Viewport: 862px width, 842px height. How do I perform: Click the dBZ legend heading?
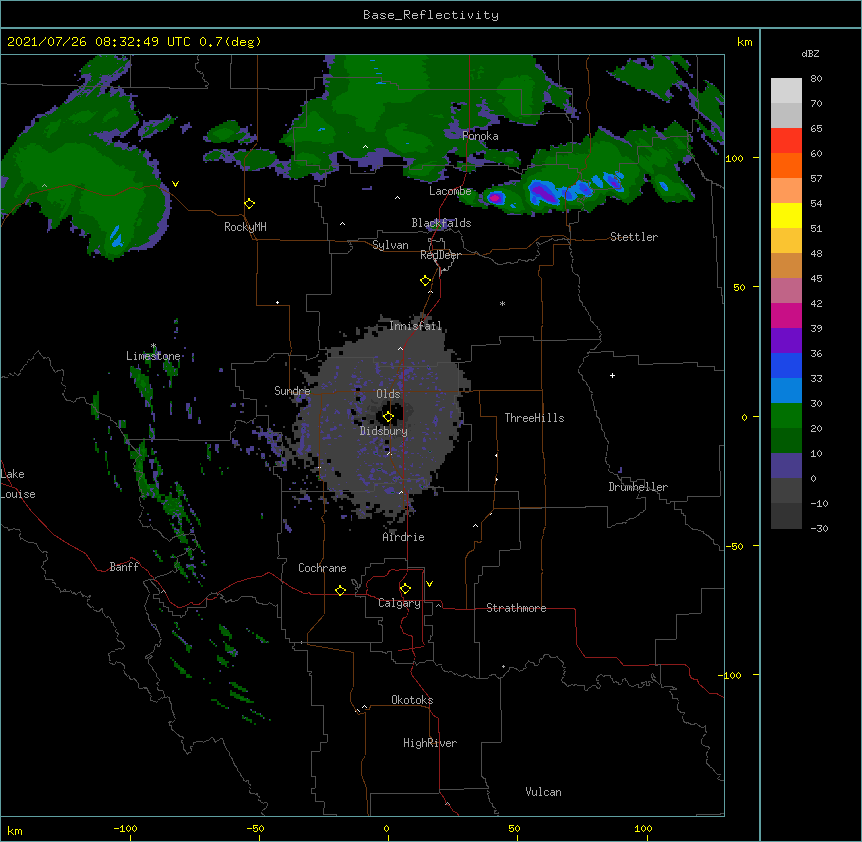pyautogui.click(x=810, y=54)
